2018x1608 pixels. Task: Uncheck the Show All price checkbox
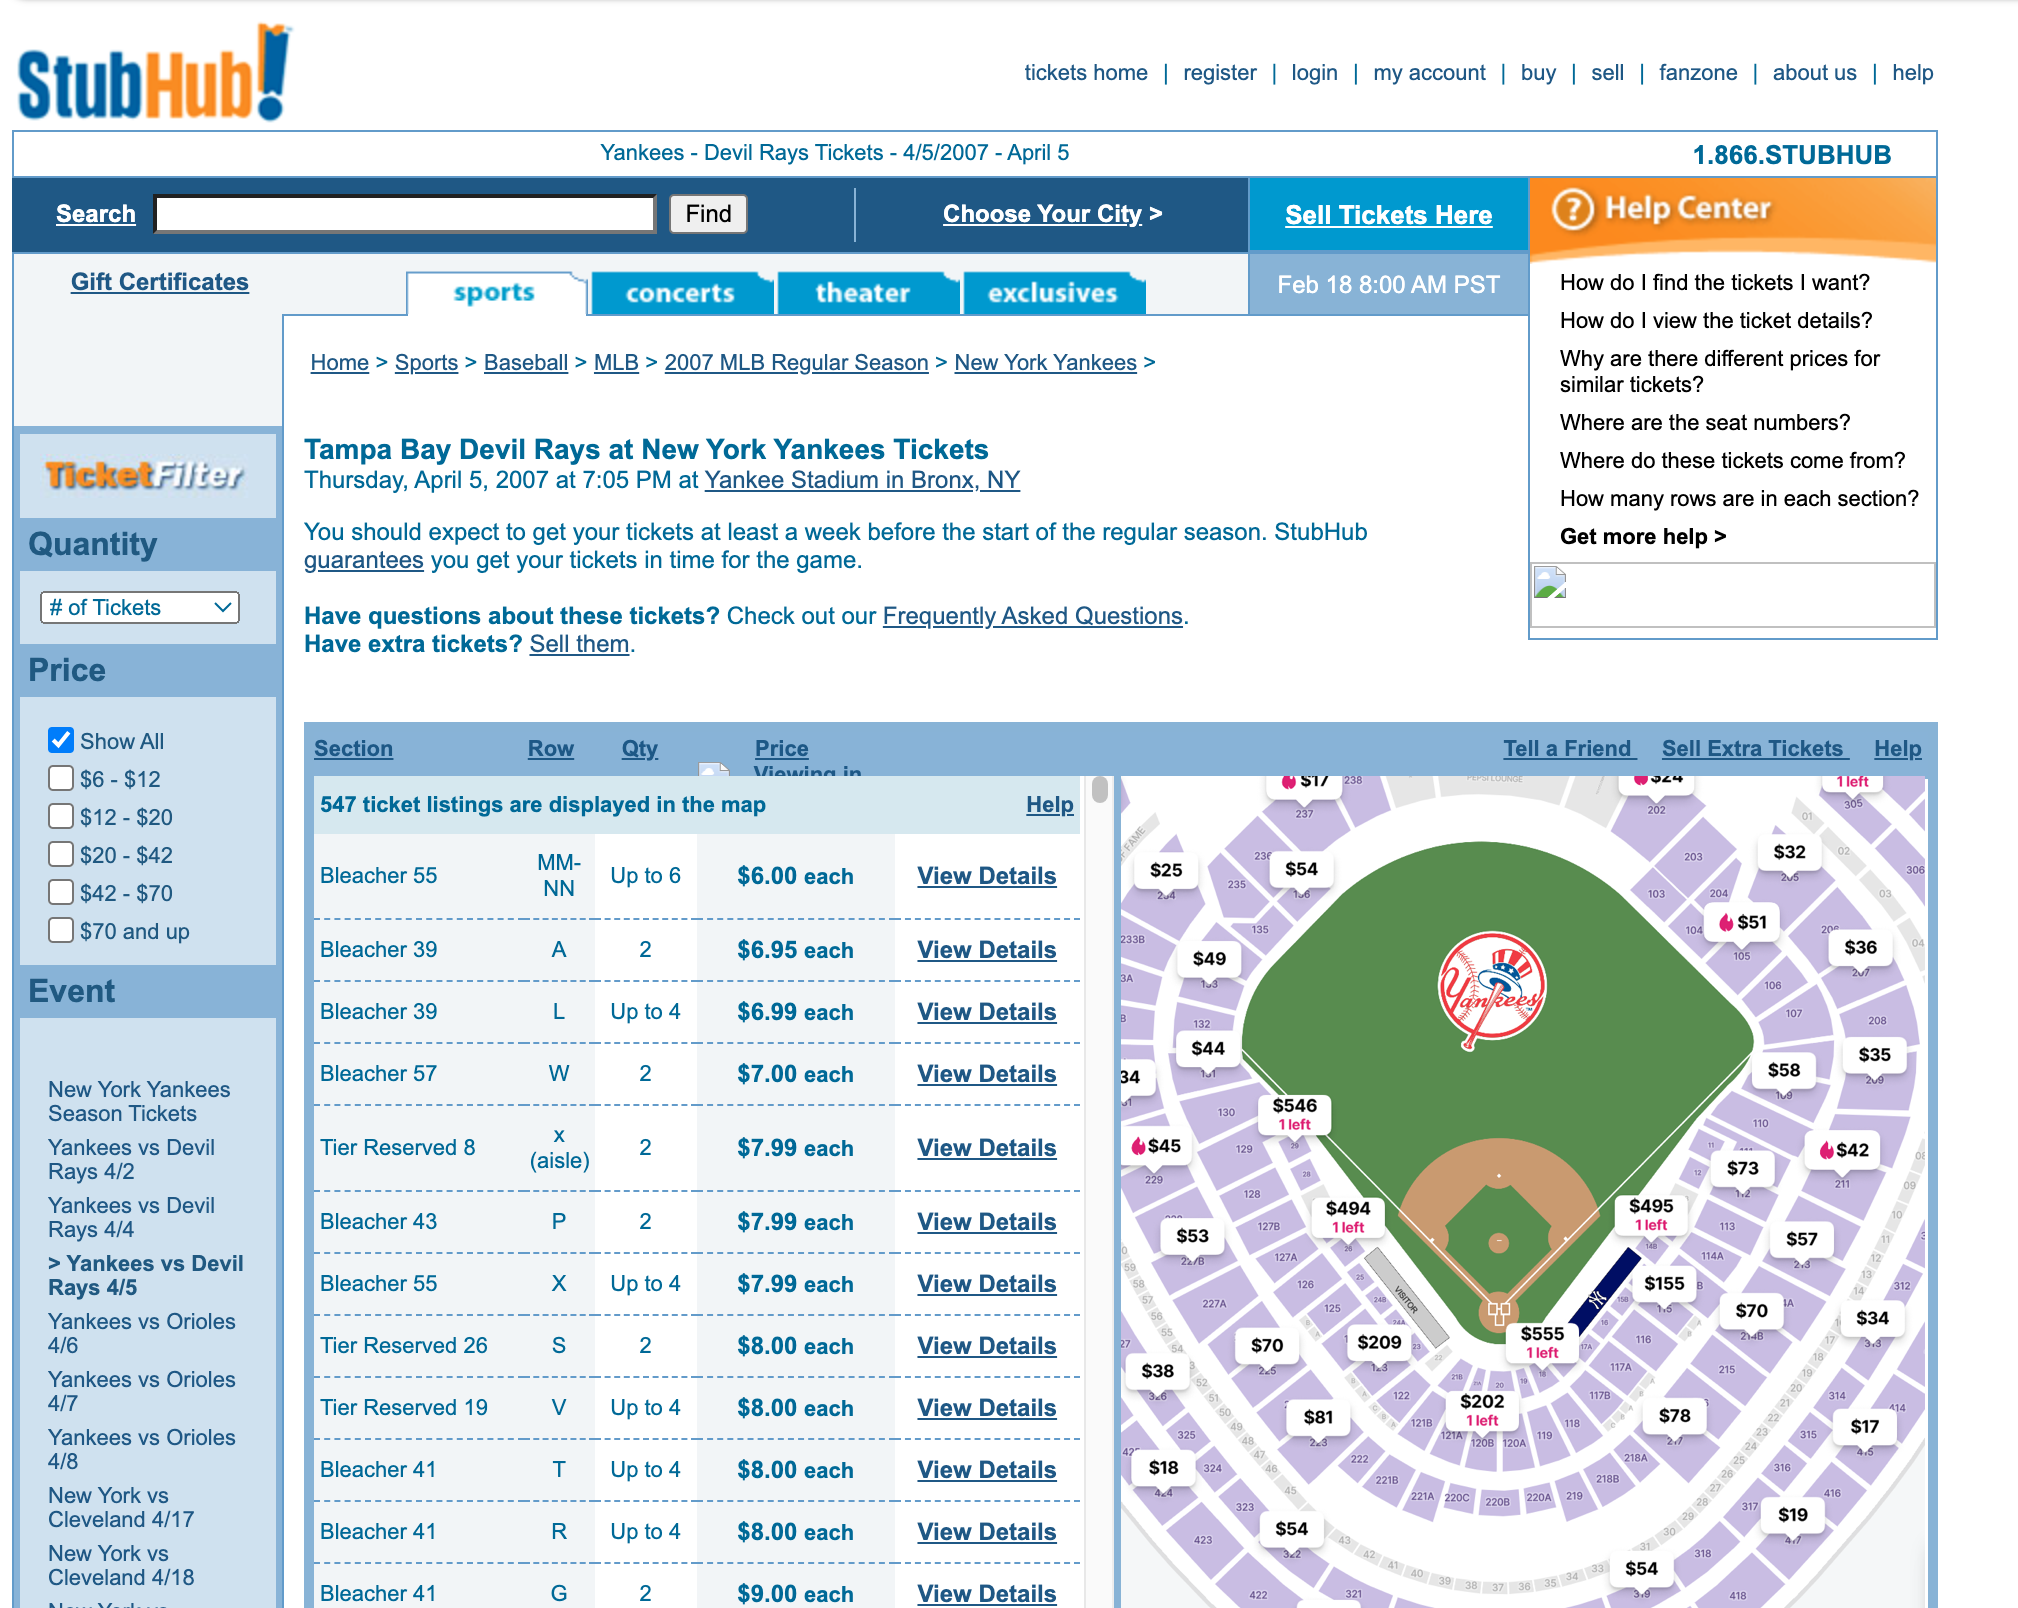(61, 740)
